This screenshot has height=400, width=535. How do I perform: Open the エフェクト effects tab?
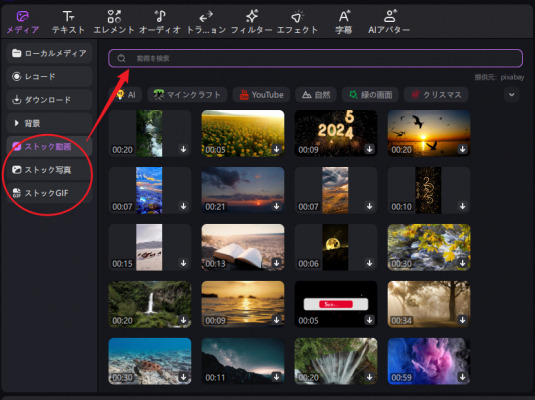(297, 22)
